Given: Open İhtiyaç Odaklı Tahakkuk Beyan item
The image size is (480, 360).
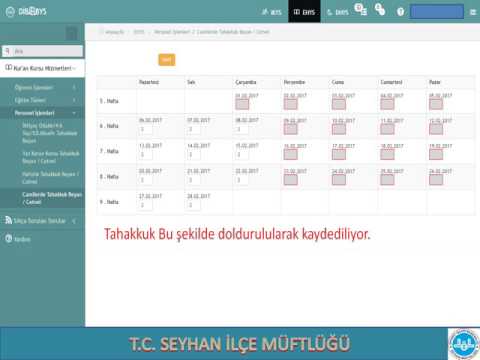Looking at the screenshot, I should click(50, 133).
